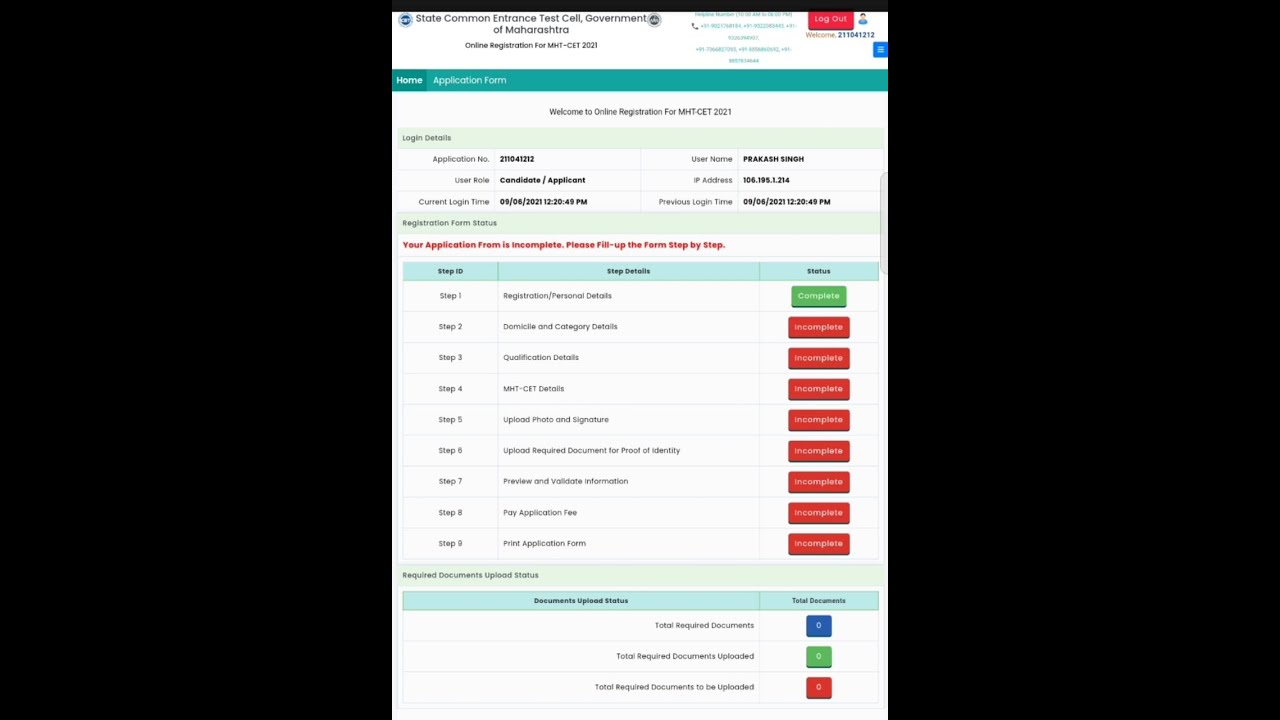
Task: Click the Step Details column header
Action: point(628,271)
